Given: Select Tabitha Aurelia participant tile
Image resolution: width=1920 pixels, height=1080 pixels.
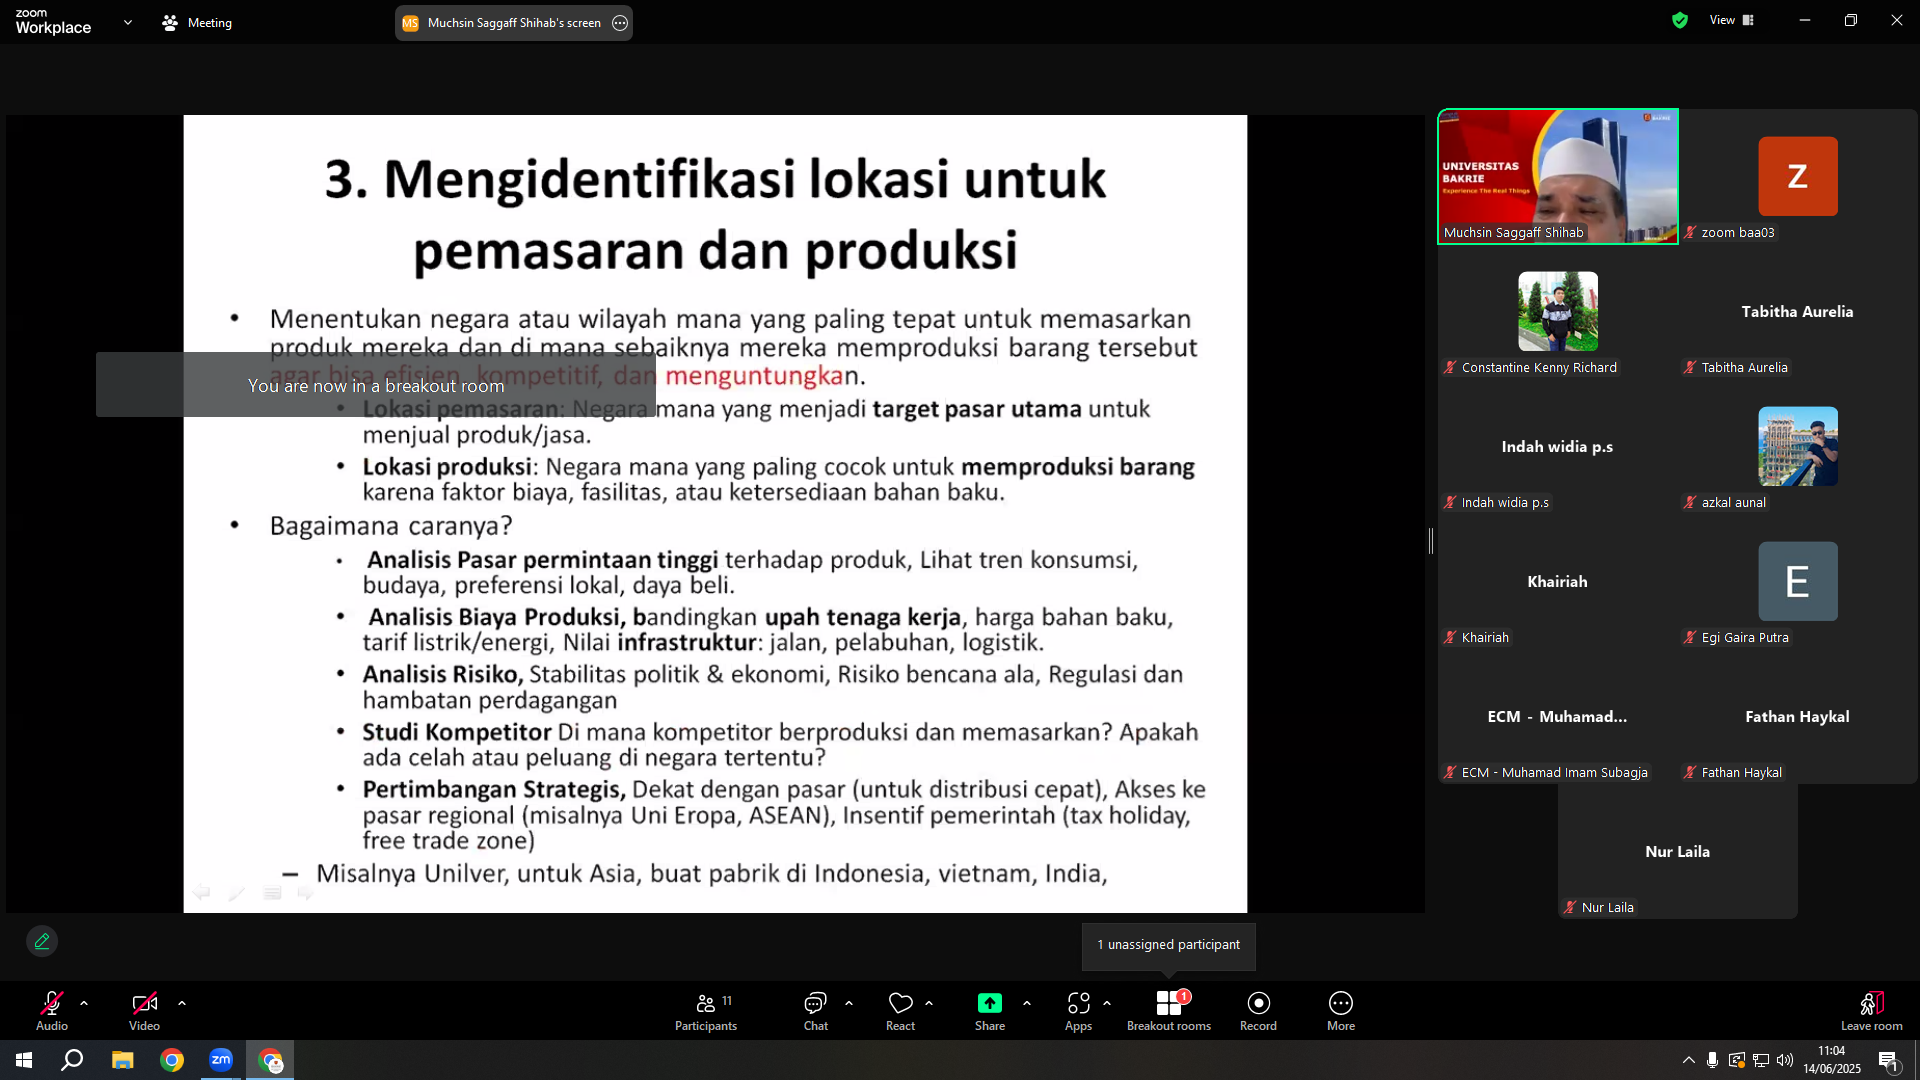Looking at the screenshot, I should tap(1798, 311).
